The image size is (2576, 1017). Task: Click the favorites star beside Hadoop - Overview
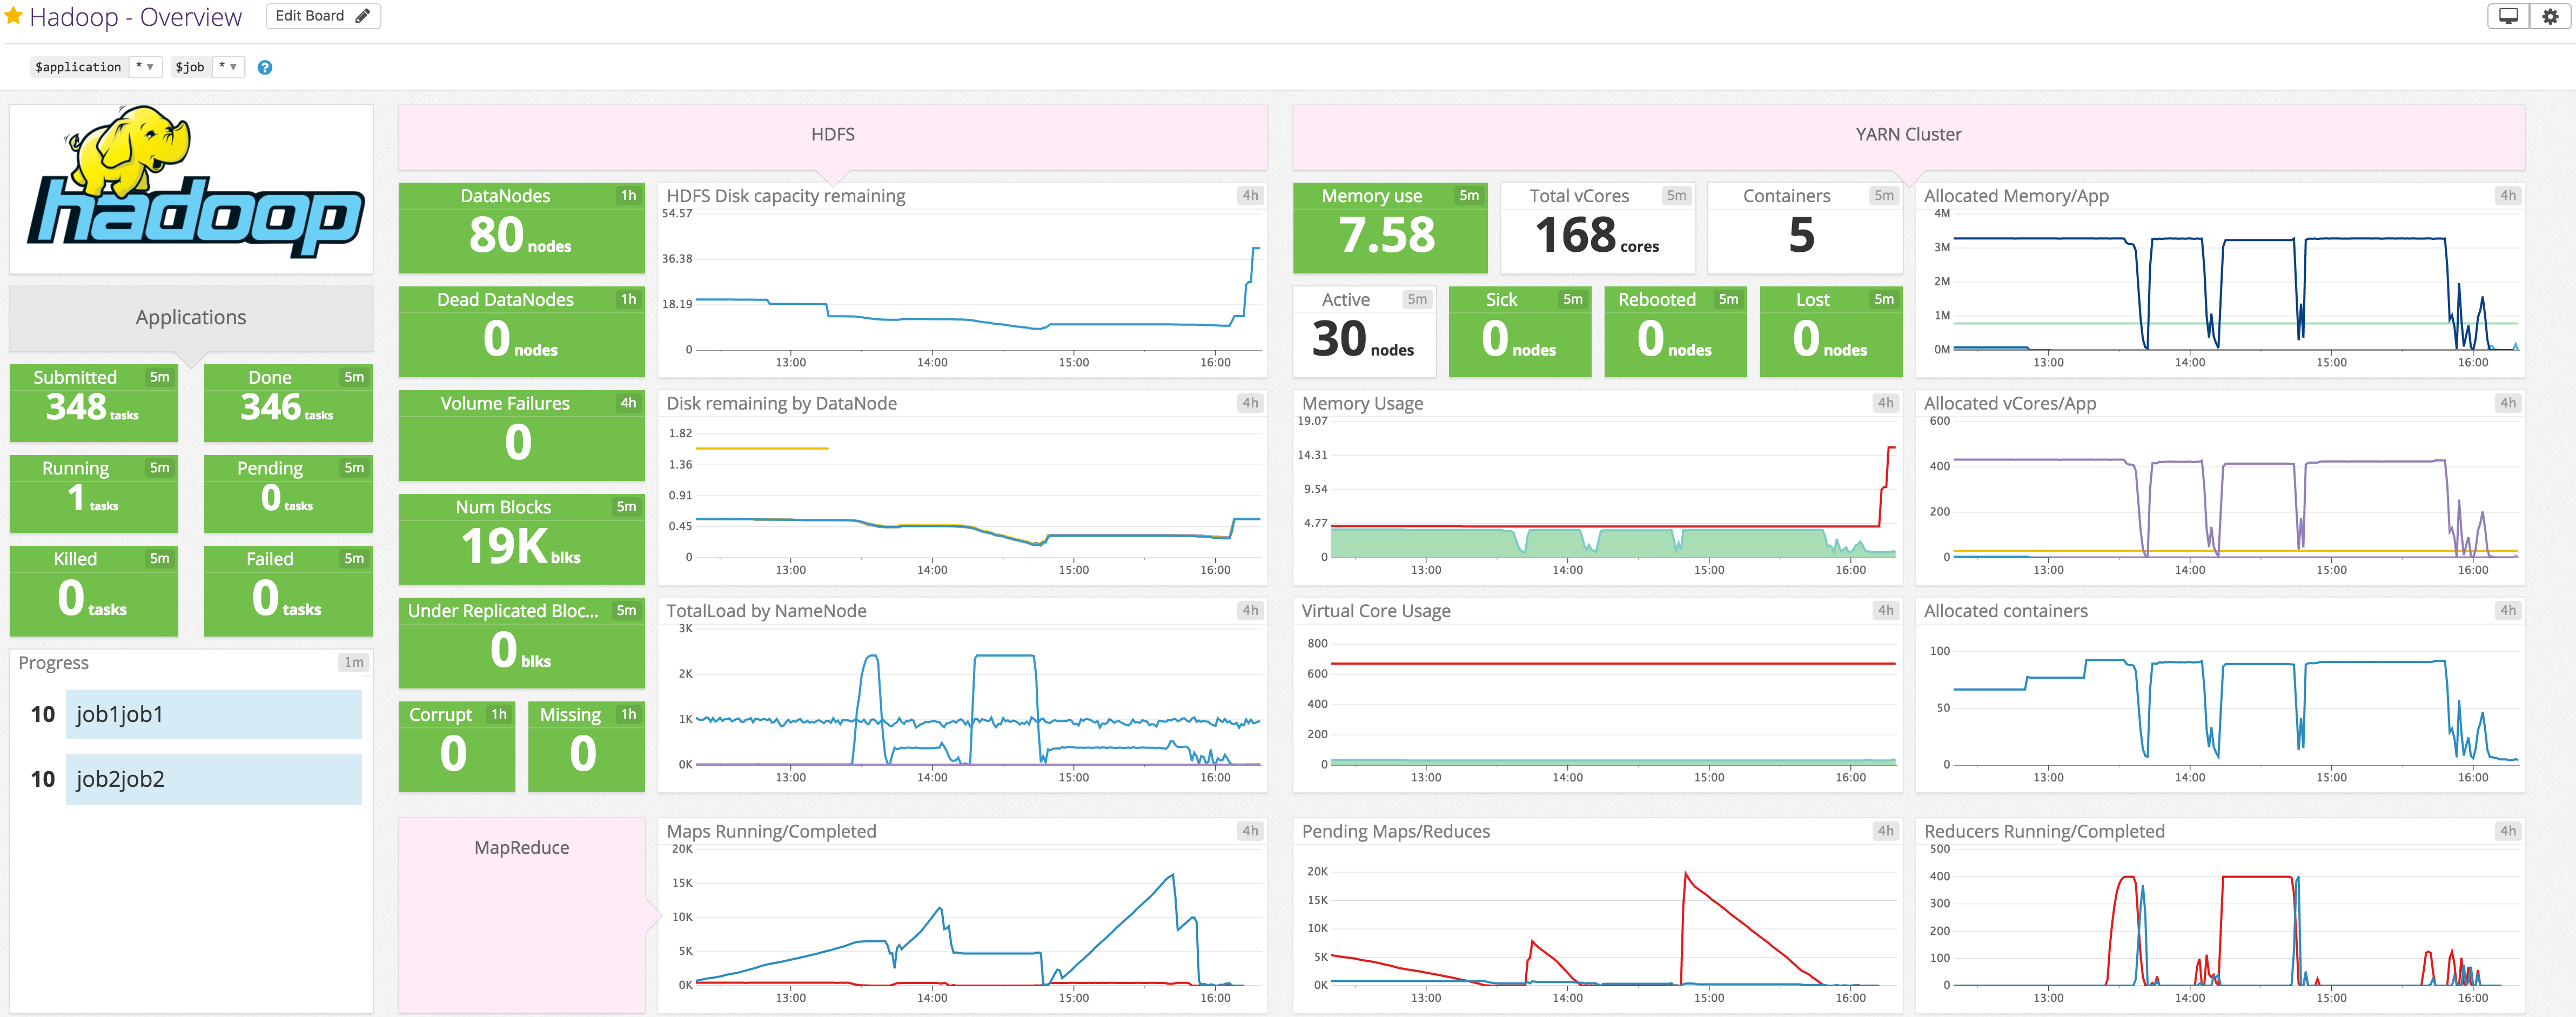(13, 15)
